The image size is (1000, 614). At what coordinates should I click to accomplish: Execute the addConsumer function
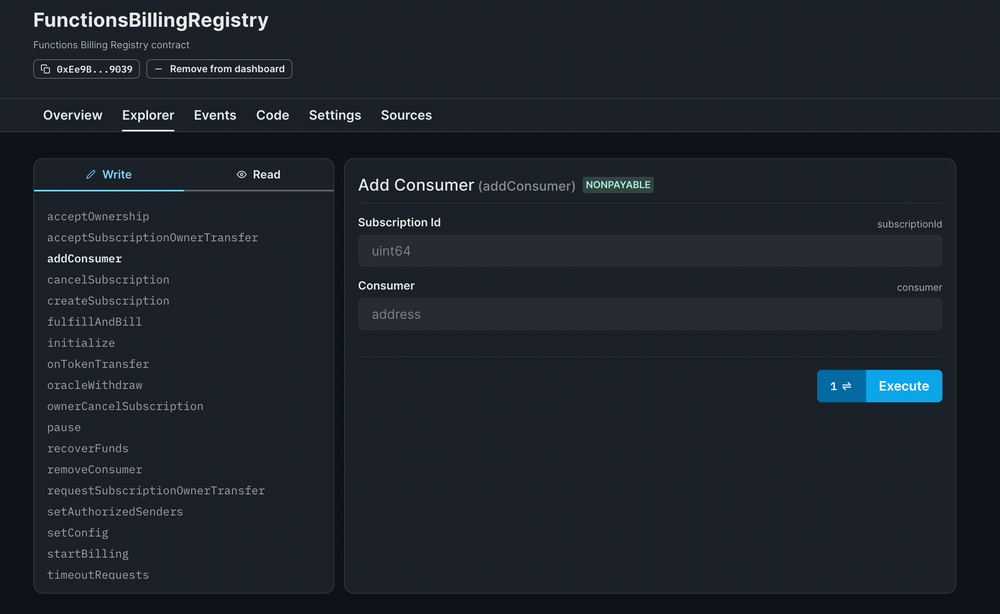click(x=903, y=386)
